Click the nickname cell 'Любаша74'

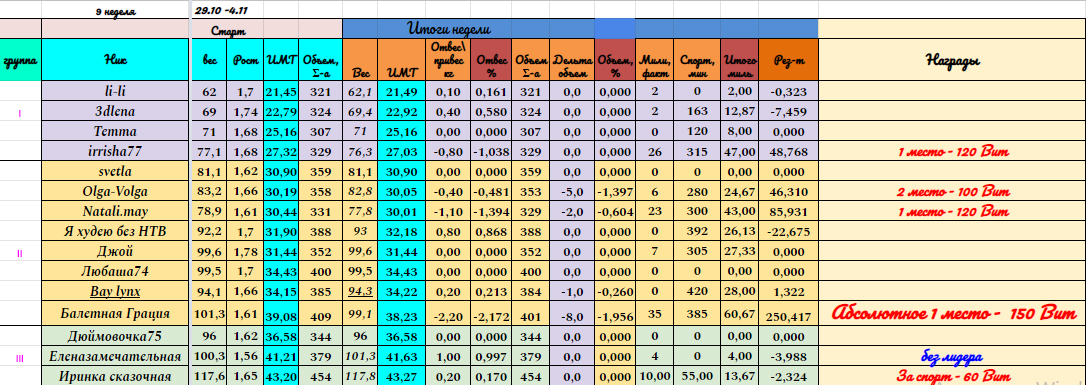(x=116, y=271)
